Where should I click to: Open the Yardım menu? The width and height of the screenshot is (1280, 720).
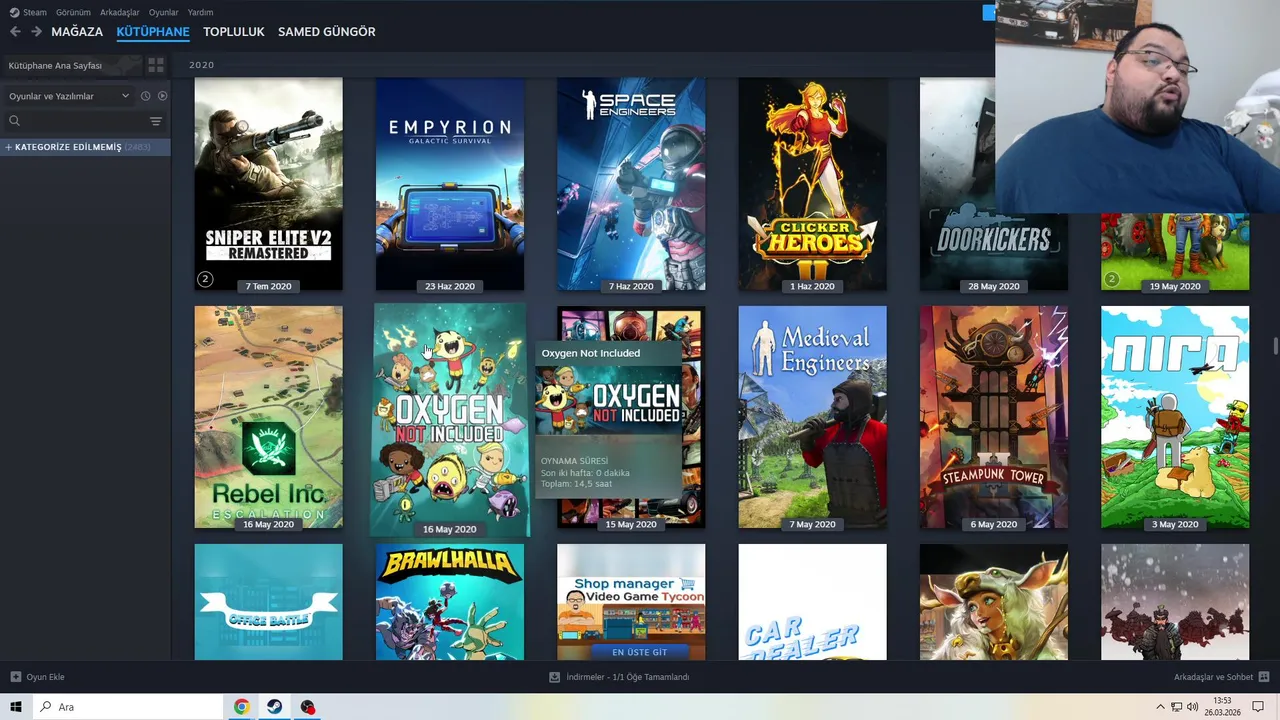click(201, 12)
